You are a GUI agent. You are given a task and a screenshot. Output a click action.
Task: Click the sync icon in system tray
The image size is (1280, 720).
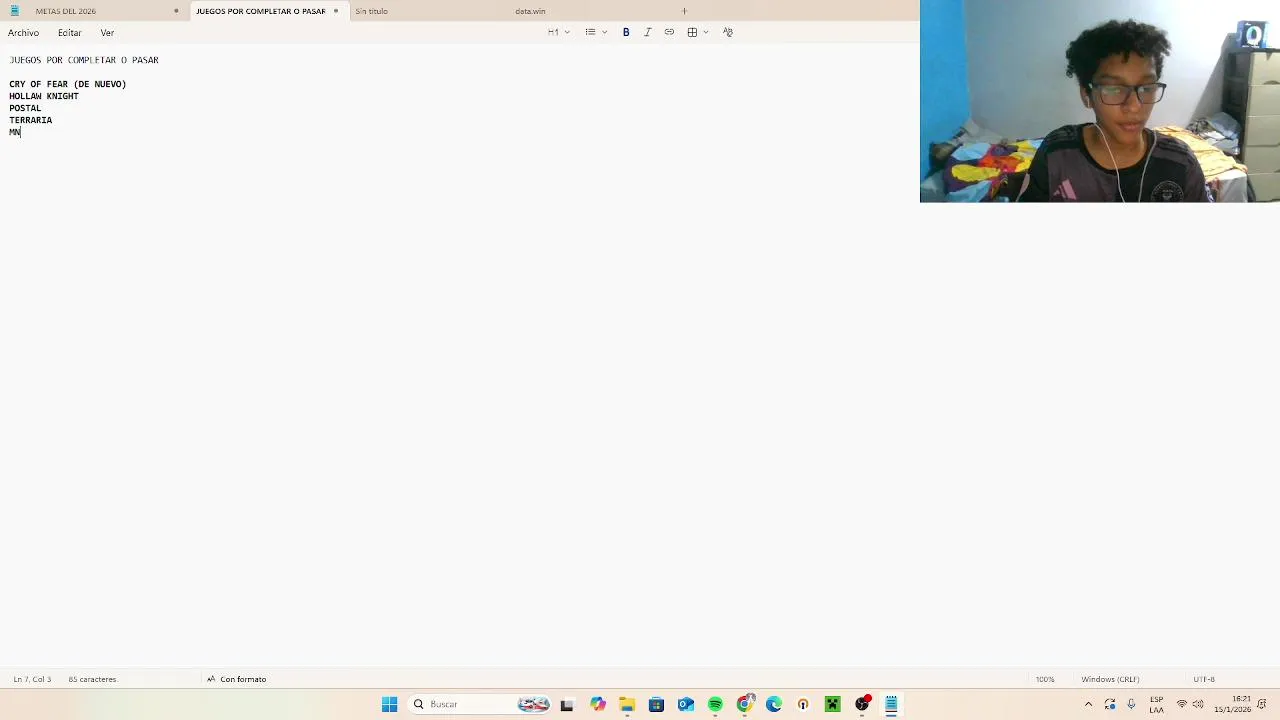1110,704
